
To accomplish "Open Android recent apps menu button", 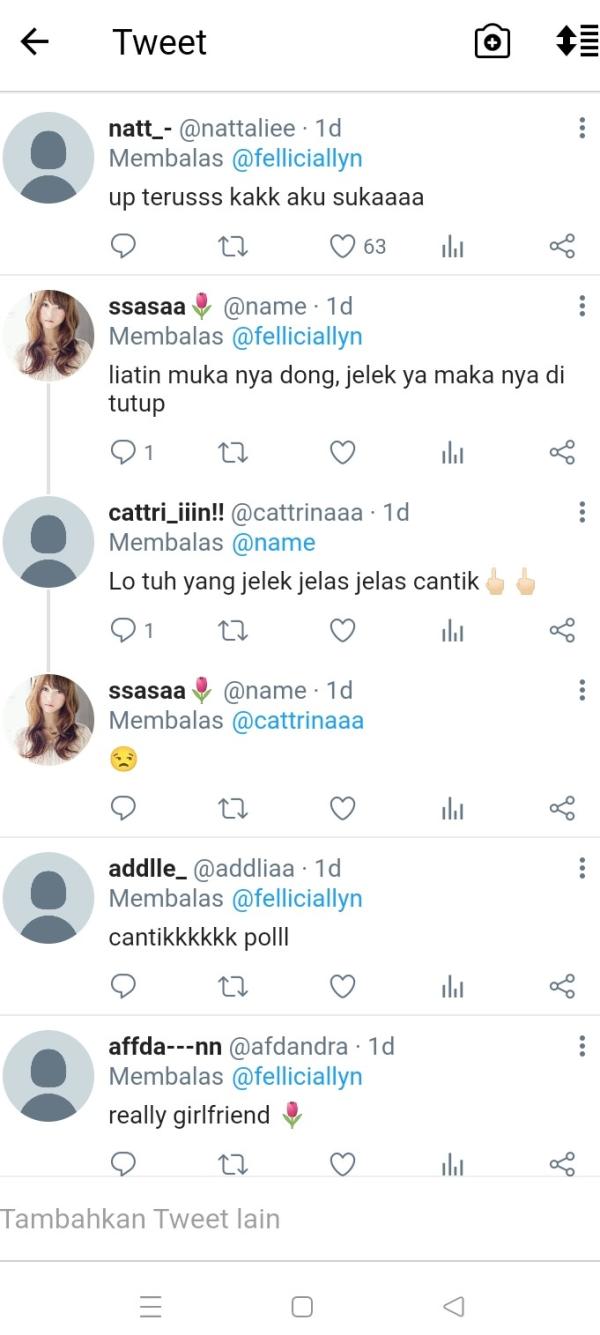I will coord(151,1306).
